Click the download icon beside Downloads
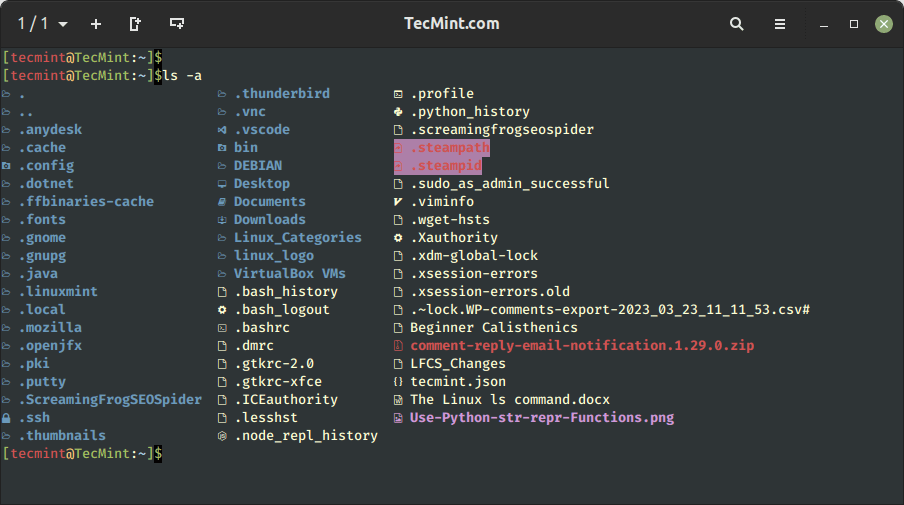 click(x=222, y=220)
